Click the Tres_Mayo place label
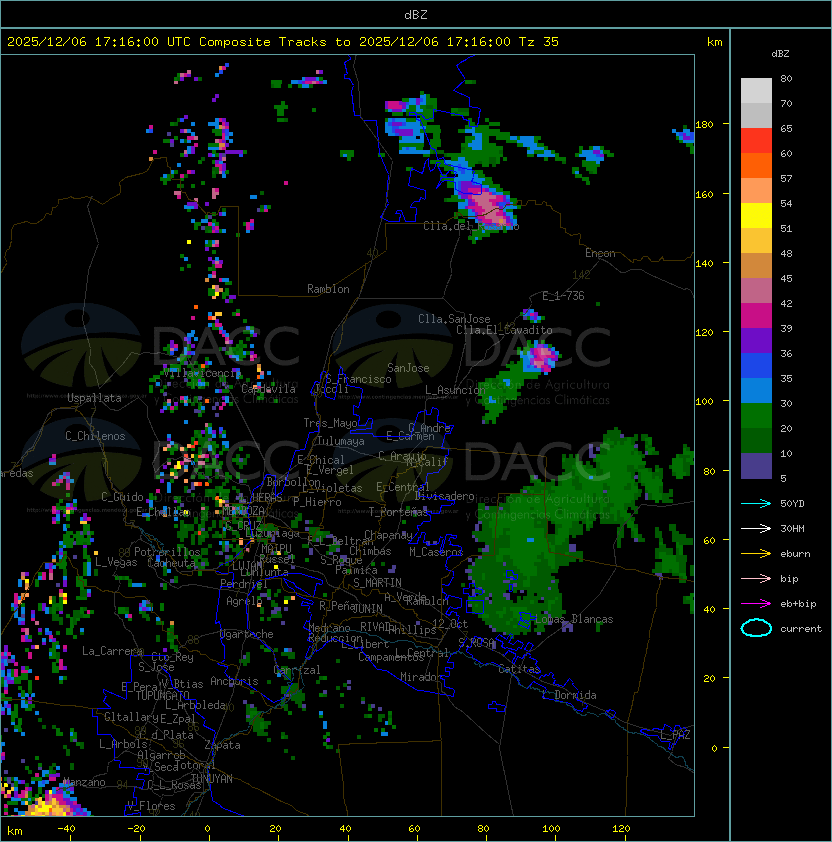The width and height of the screenshot is (832, 842). [330, 423]
